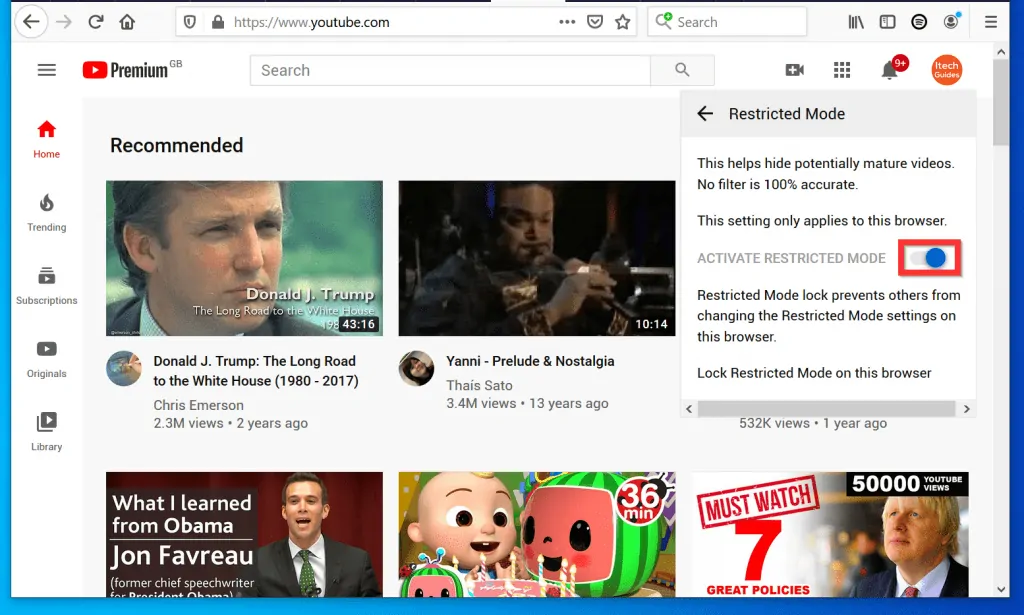Click the Spotify extension icon

coord(919,22)
